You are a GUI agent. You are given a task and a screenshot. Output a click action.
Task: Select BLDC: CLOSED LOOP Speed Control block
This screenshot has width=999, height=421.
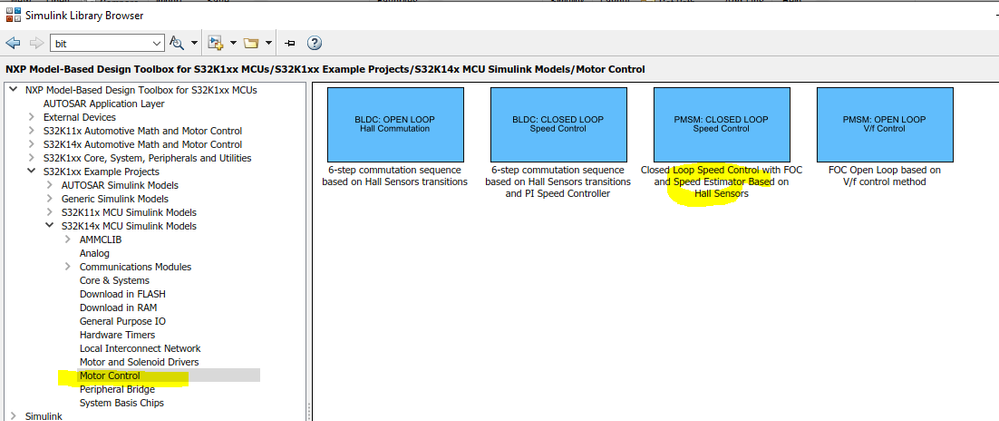[x=558, y=124]
